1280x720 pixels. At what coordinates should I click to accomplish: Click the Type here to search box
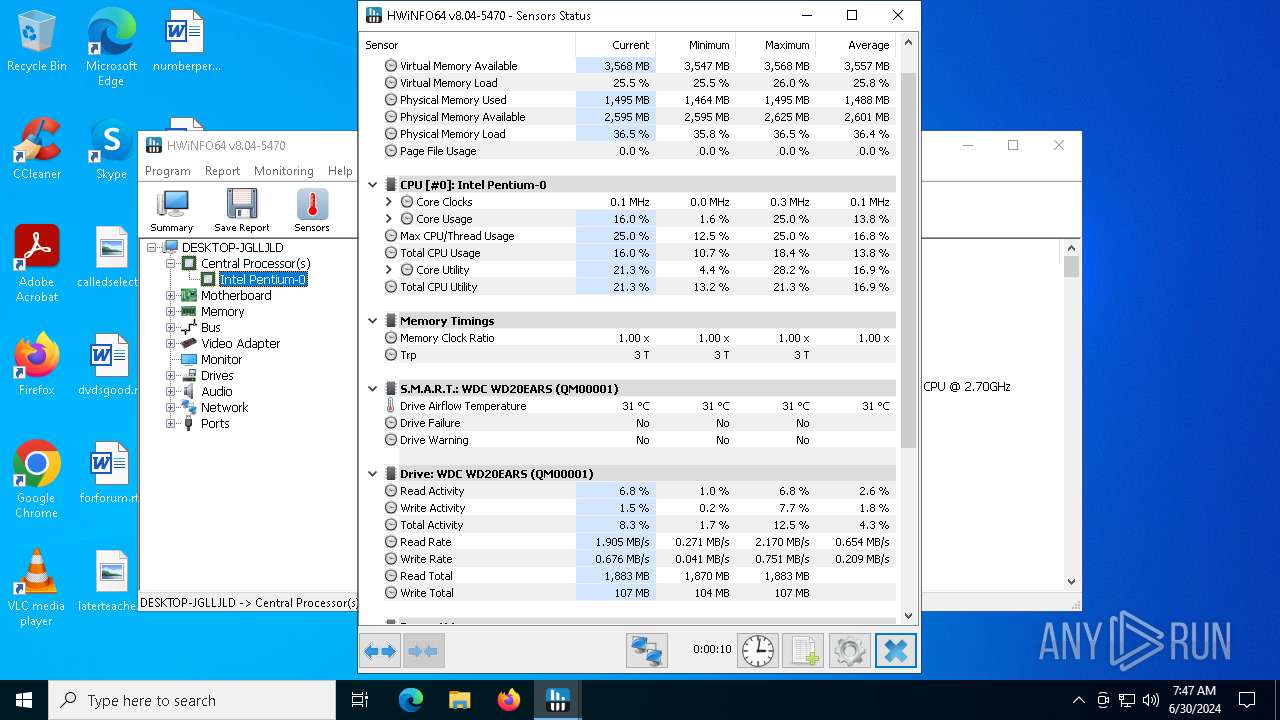click(192, 700)
